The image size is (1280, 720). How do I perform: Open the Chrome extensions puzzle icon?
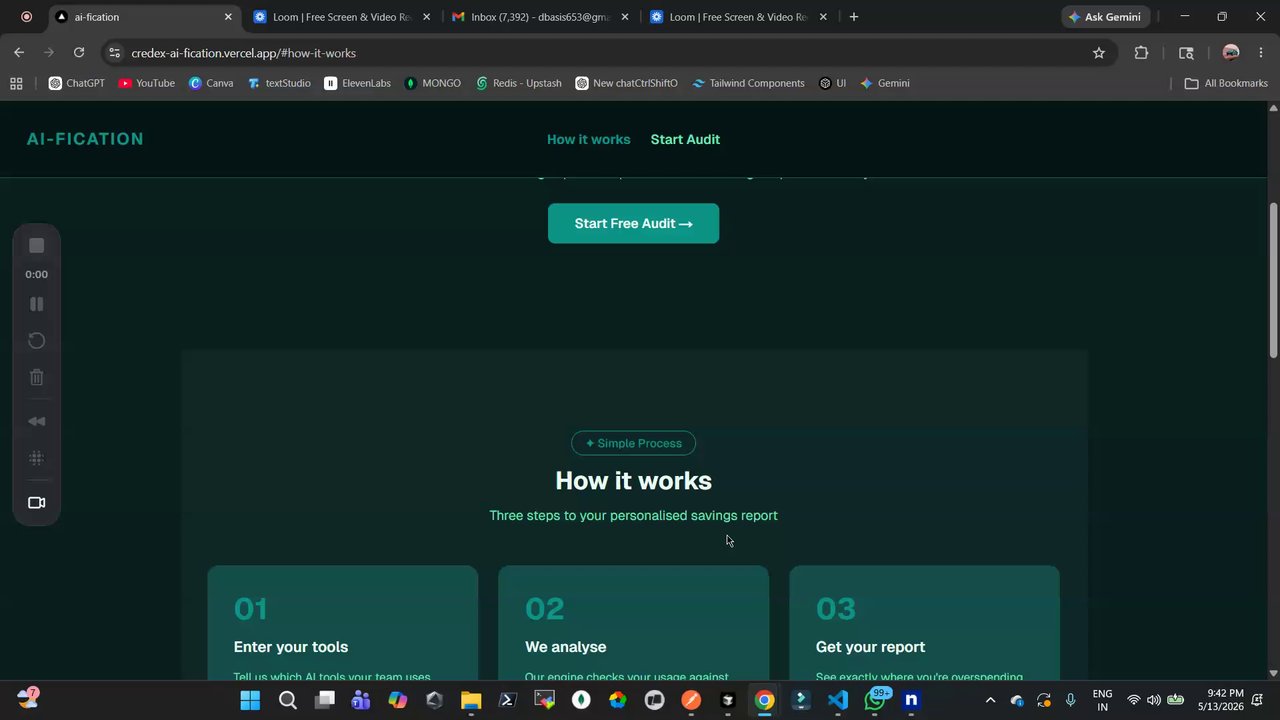coord(1141,53)
